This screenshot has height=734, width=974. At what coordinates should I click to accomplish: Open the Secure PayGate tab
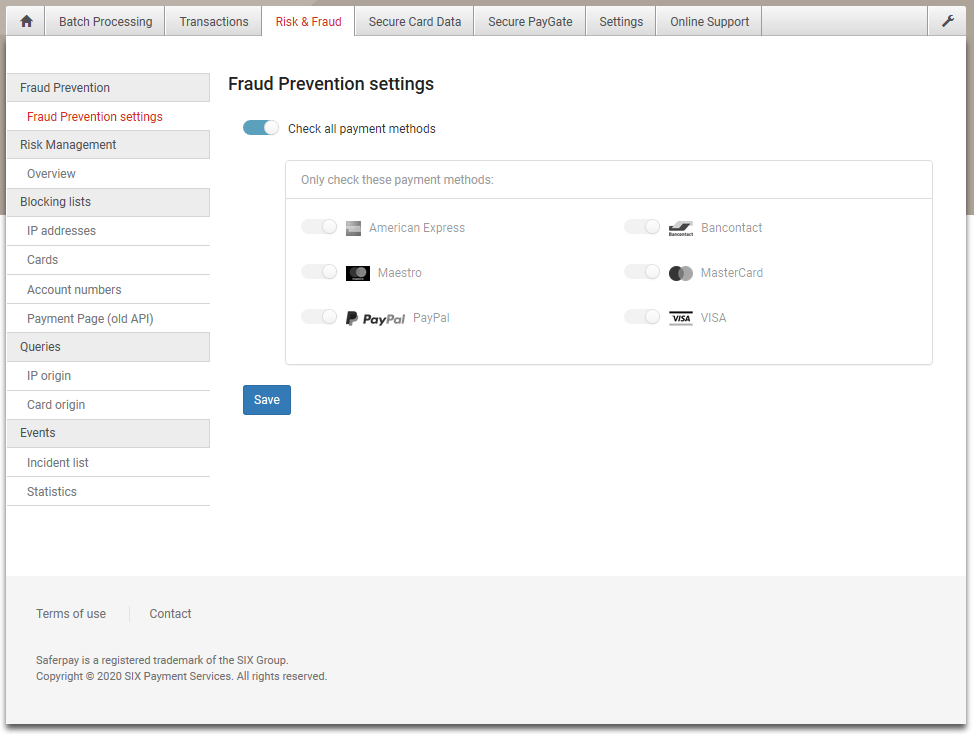tap(530, 21)
